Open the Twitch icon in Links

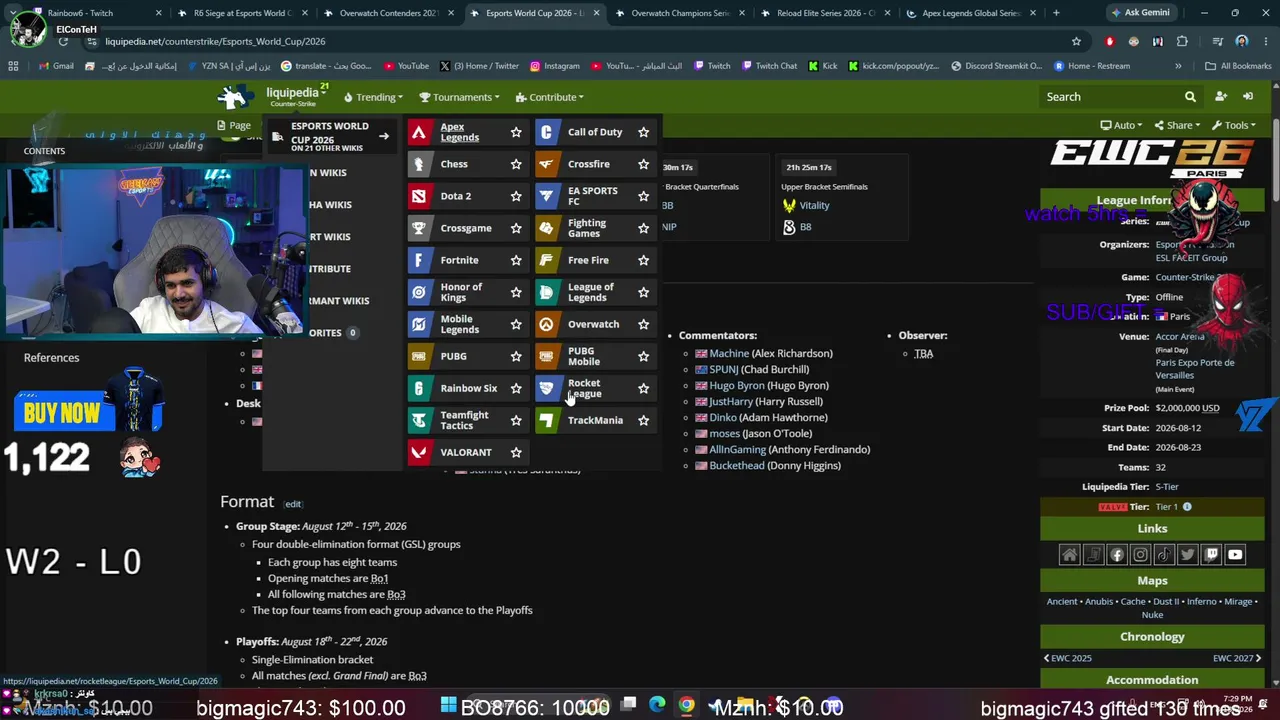tap(1211, 555)
